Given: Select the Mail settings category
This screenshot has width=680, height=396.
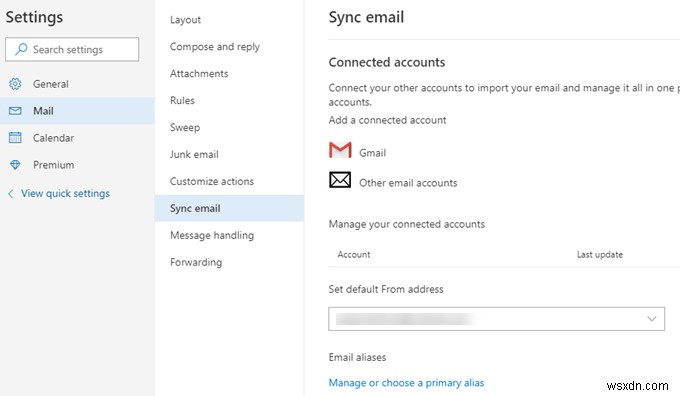Looking at the screenshot, I should [77, 111].
